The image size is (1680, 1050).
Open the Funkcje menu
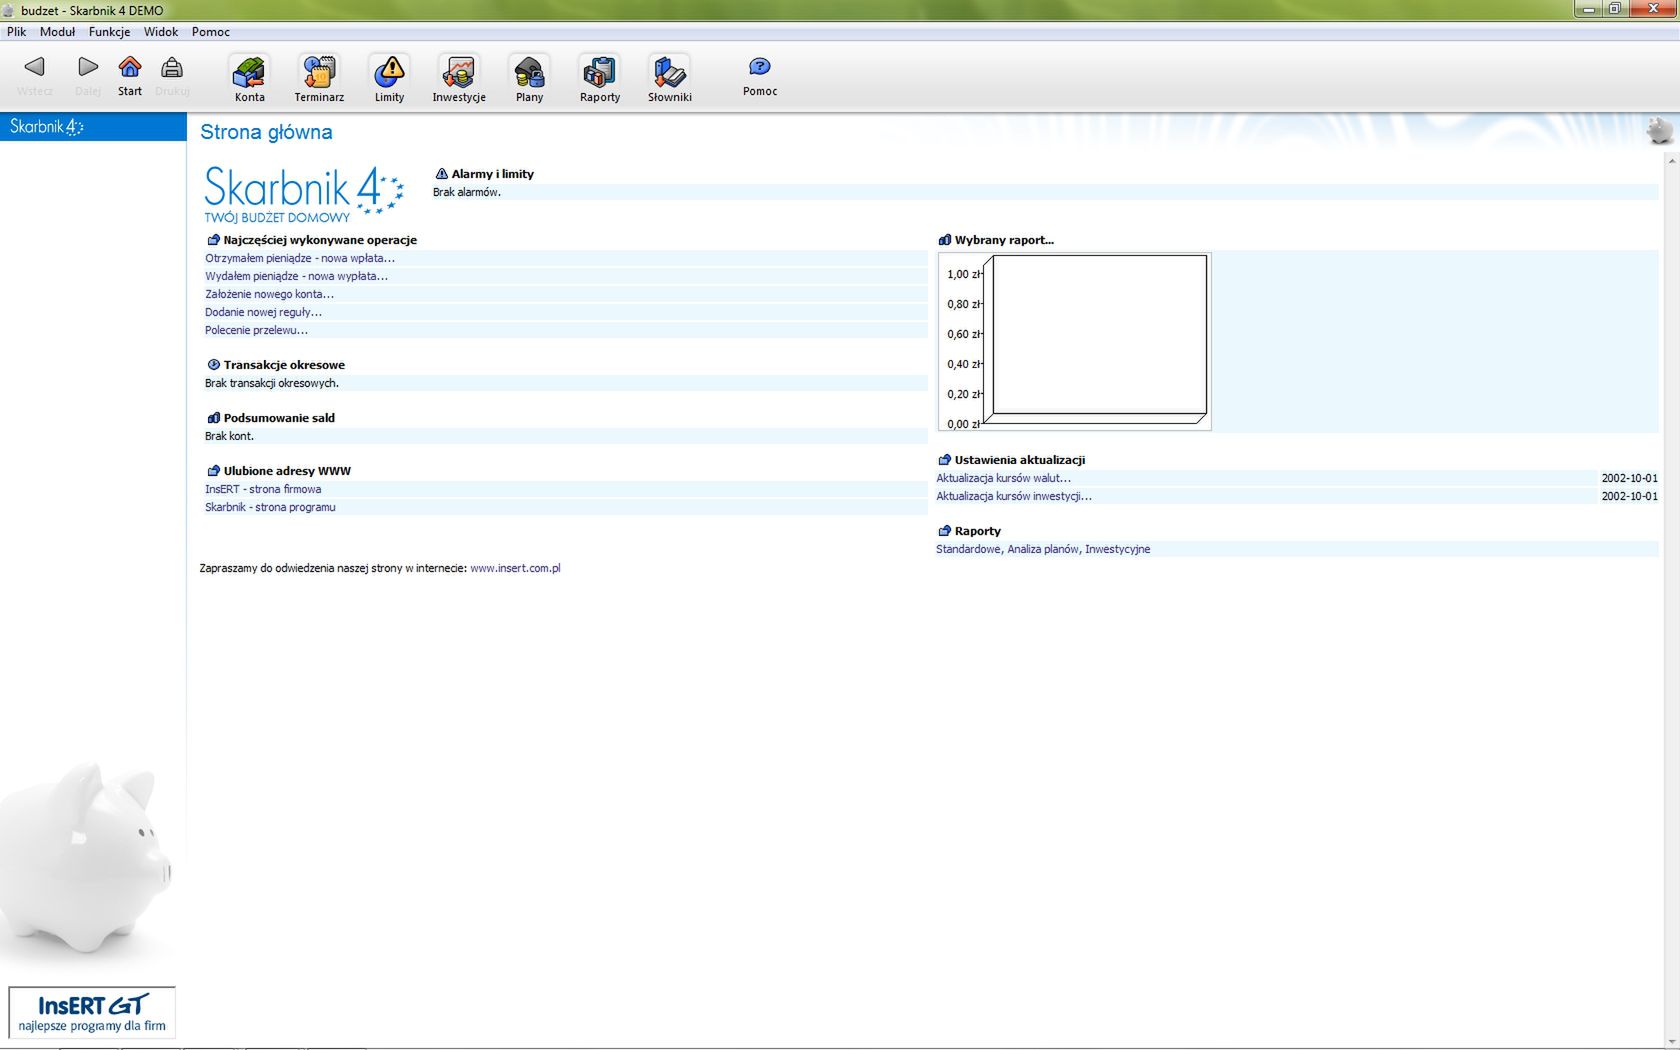pos(109,32)
